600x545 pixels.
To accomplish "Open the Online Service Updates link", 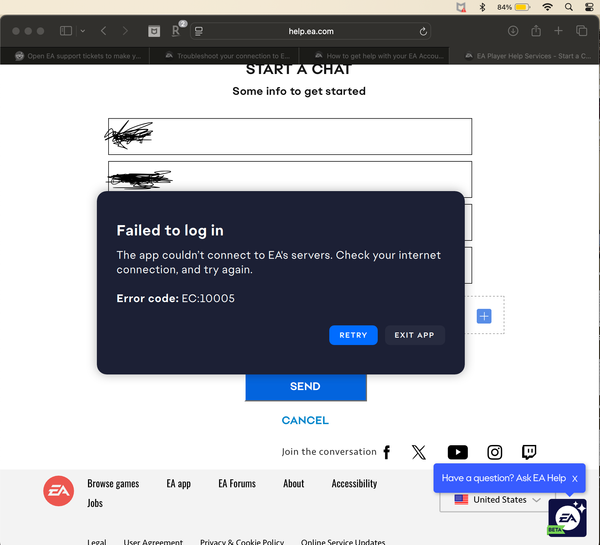I will point(343,542).
